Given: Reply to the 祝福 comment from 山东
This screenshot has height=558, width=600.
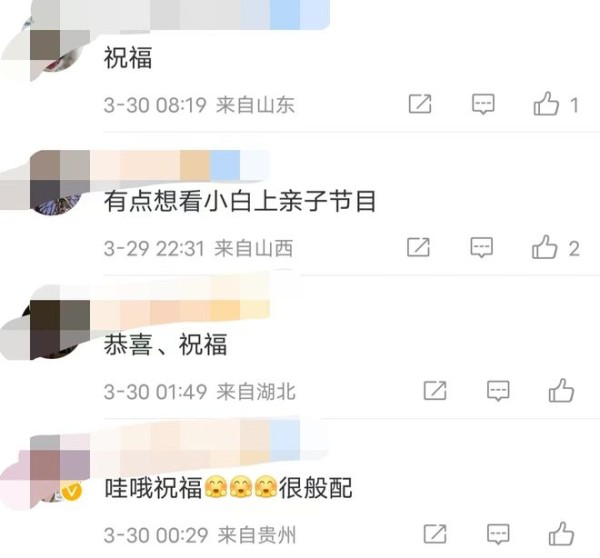Looking at the screenshot, I should point(483,104).
